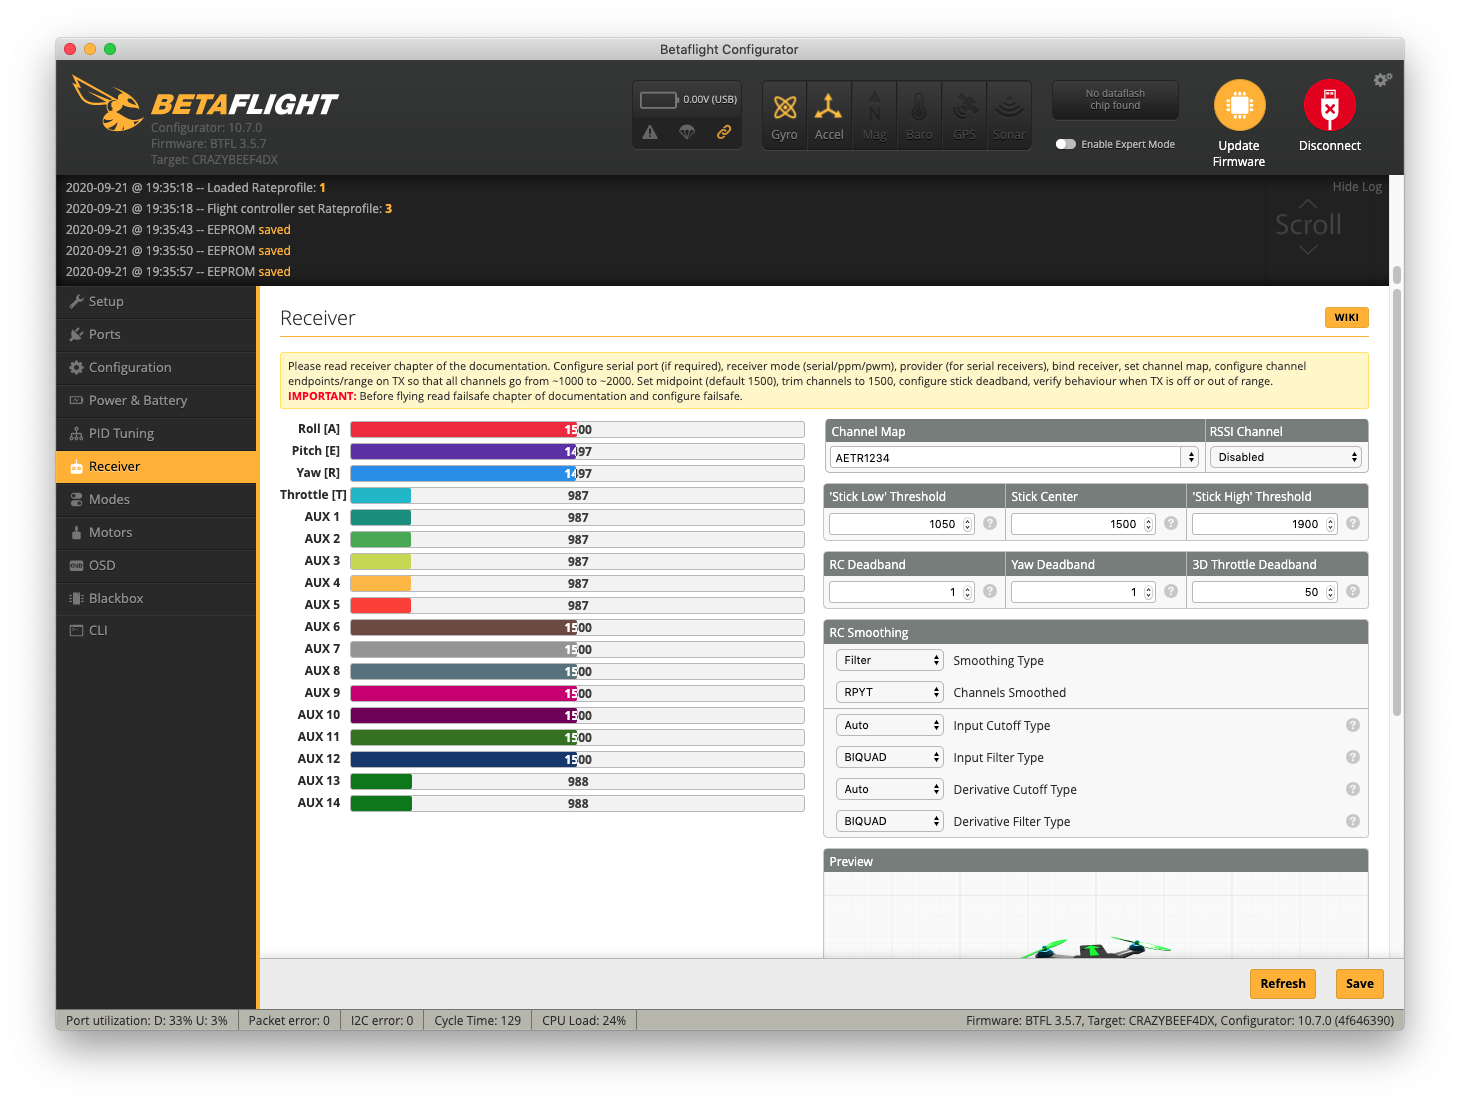Open the Derivative Cutoff Type dropdown
Viewport: 1460px width, 1104px height.
890,789
